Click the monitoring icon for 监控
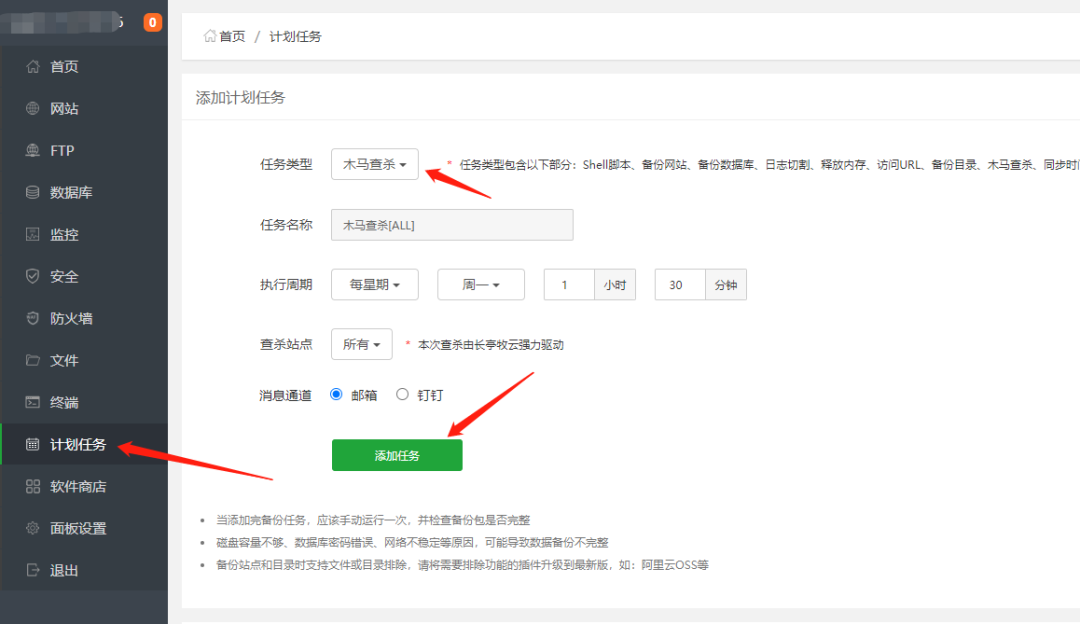 (x=33, y=235)
